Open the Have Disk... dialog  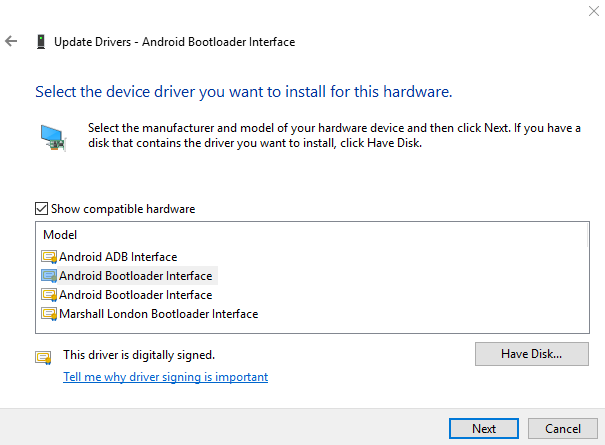tap(532, 353)
